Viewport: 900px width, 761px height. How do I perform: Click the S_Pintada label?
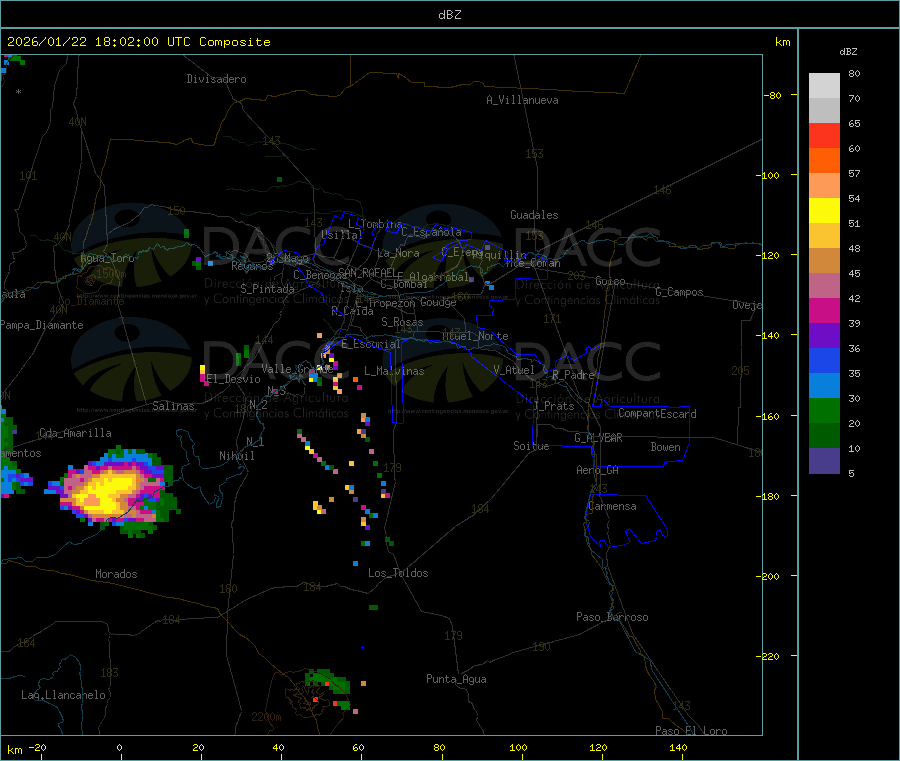[267, 289]
